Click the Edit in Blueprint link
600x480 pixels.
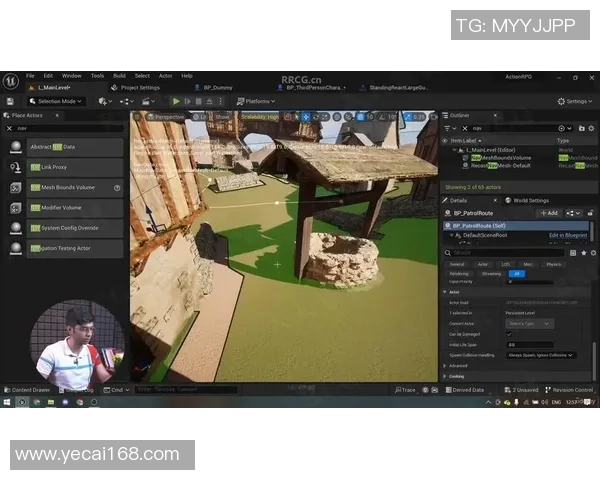[567, 234]
